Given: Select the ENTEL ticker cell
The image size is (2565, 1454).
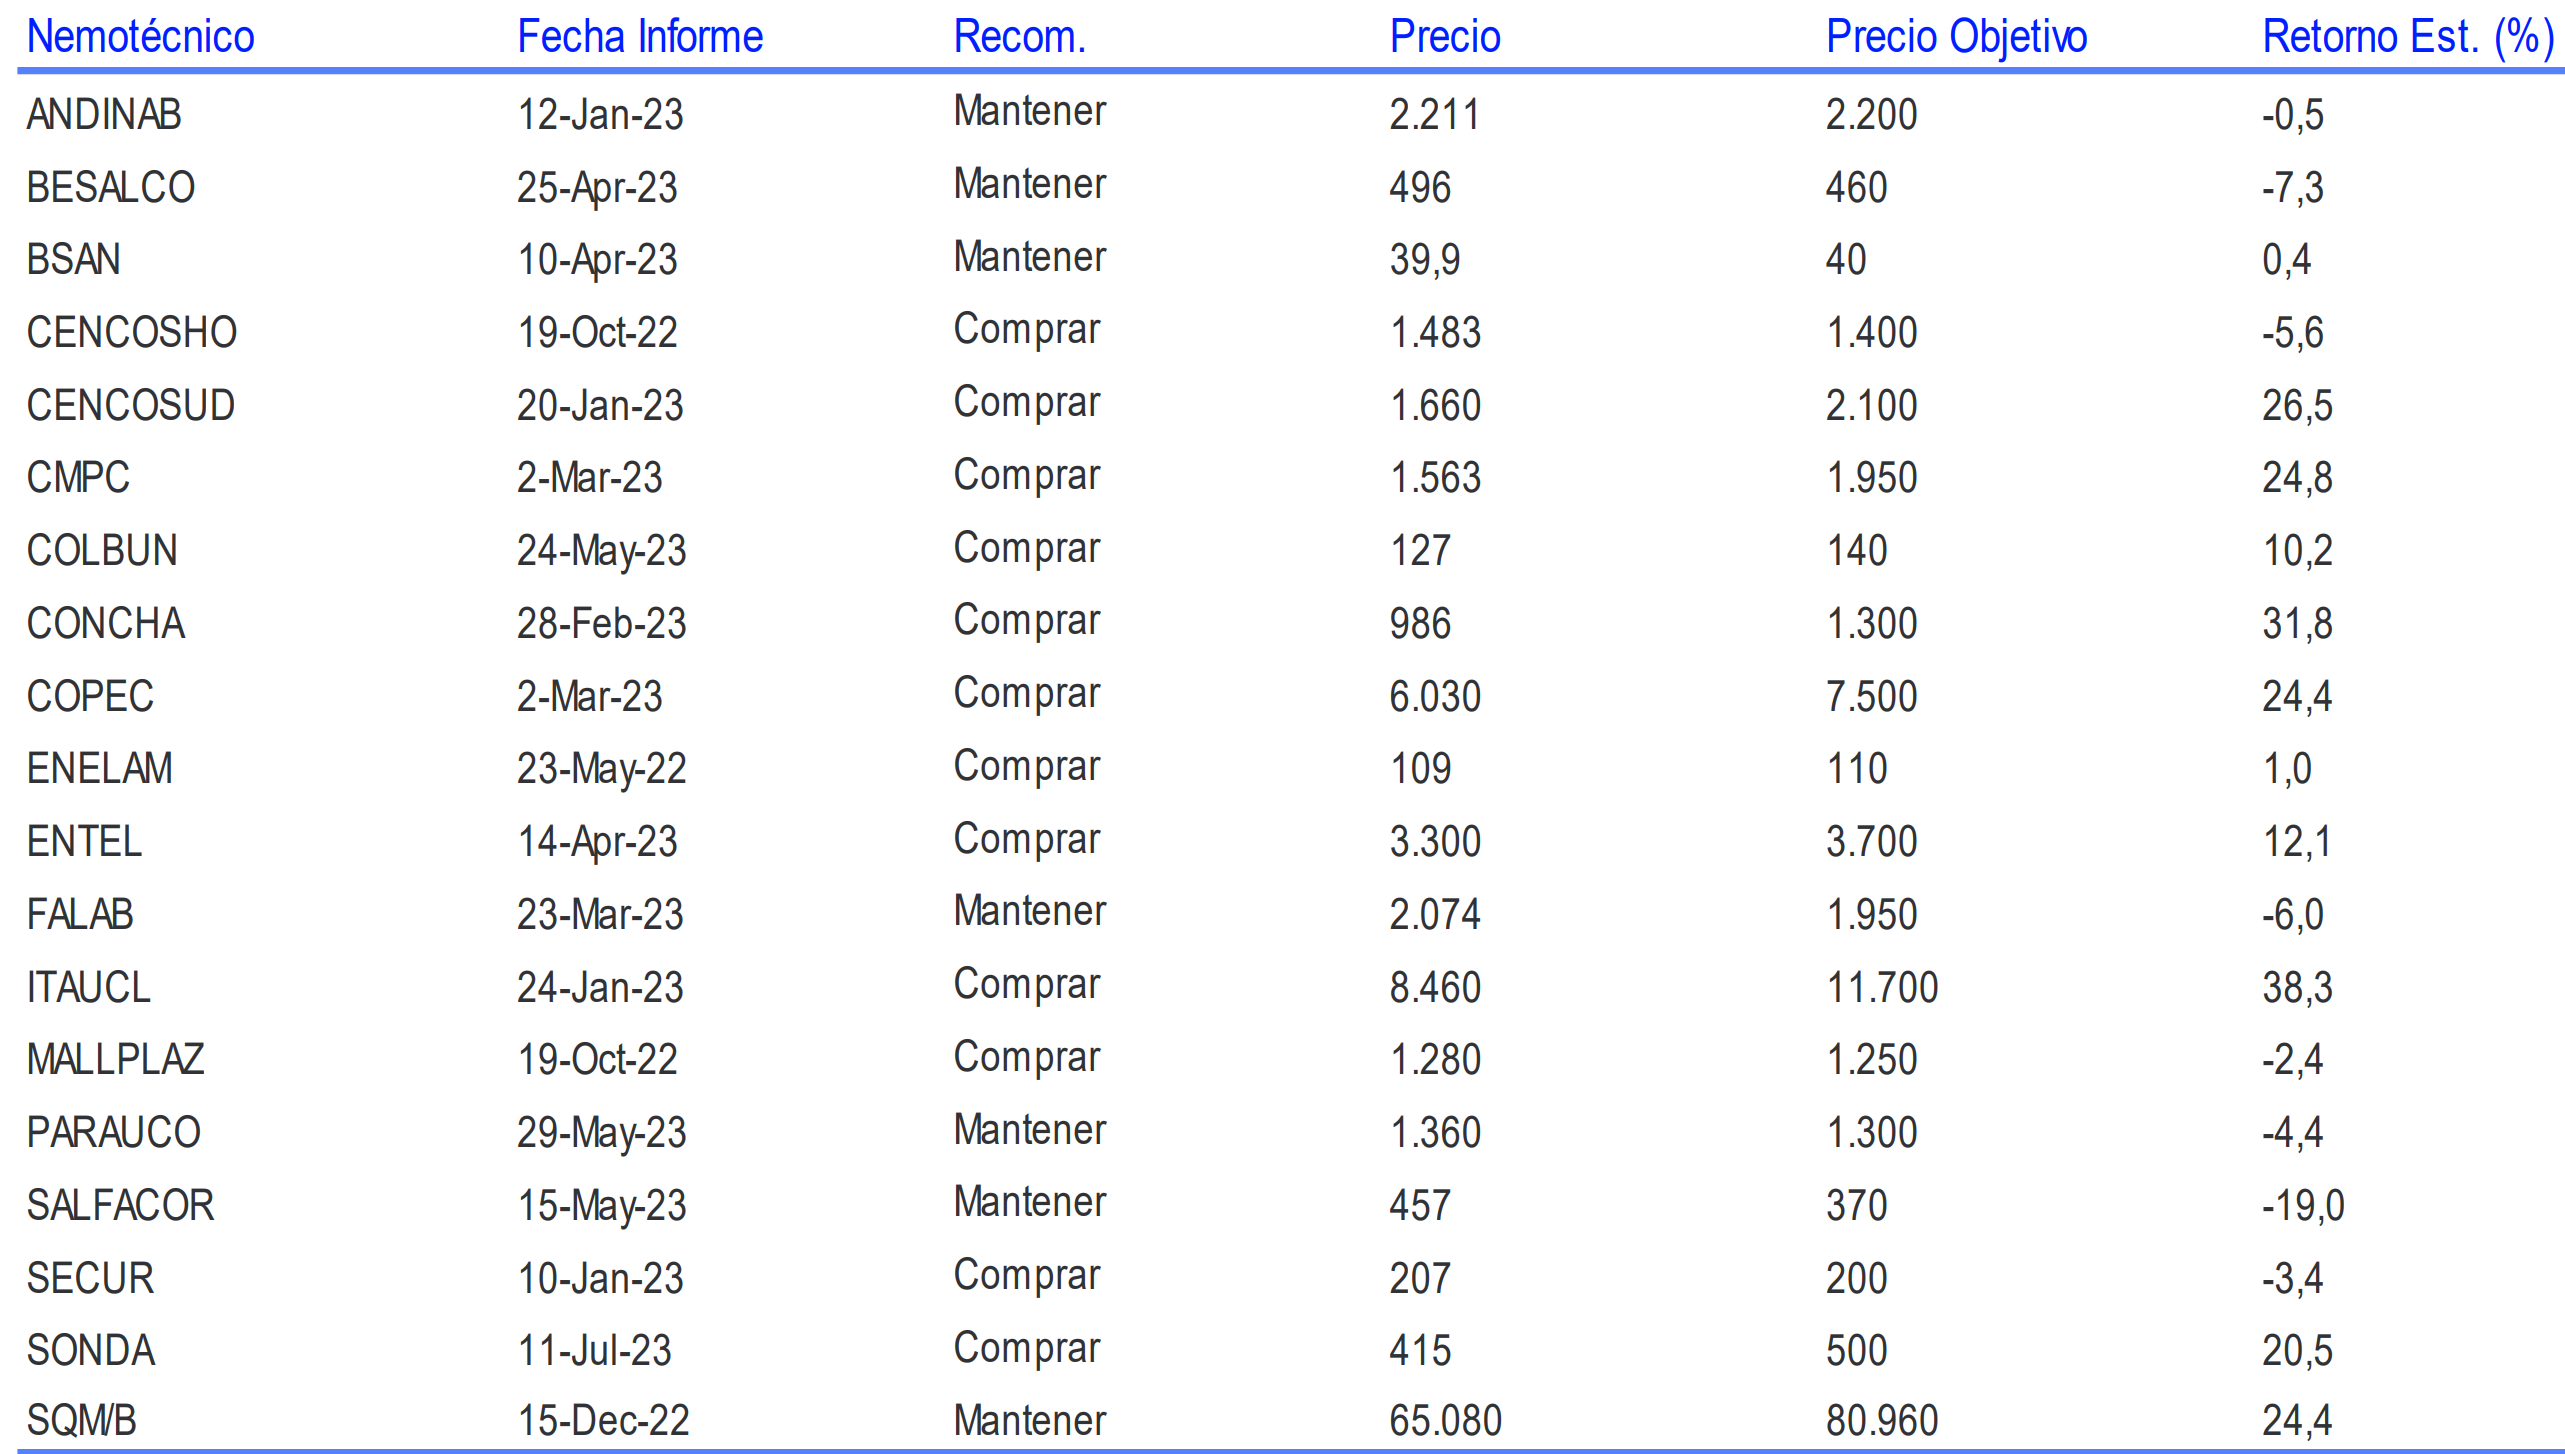Looking at the screenshot, I should click(84, 841).
